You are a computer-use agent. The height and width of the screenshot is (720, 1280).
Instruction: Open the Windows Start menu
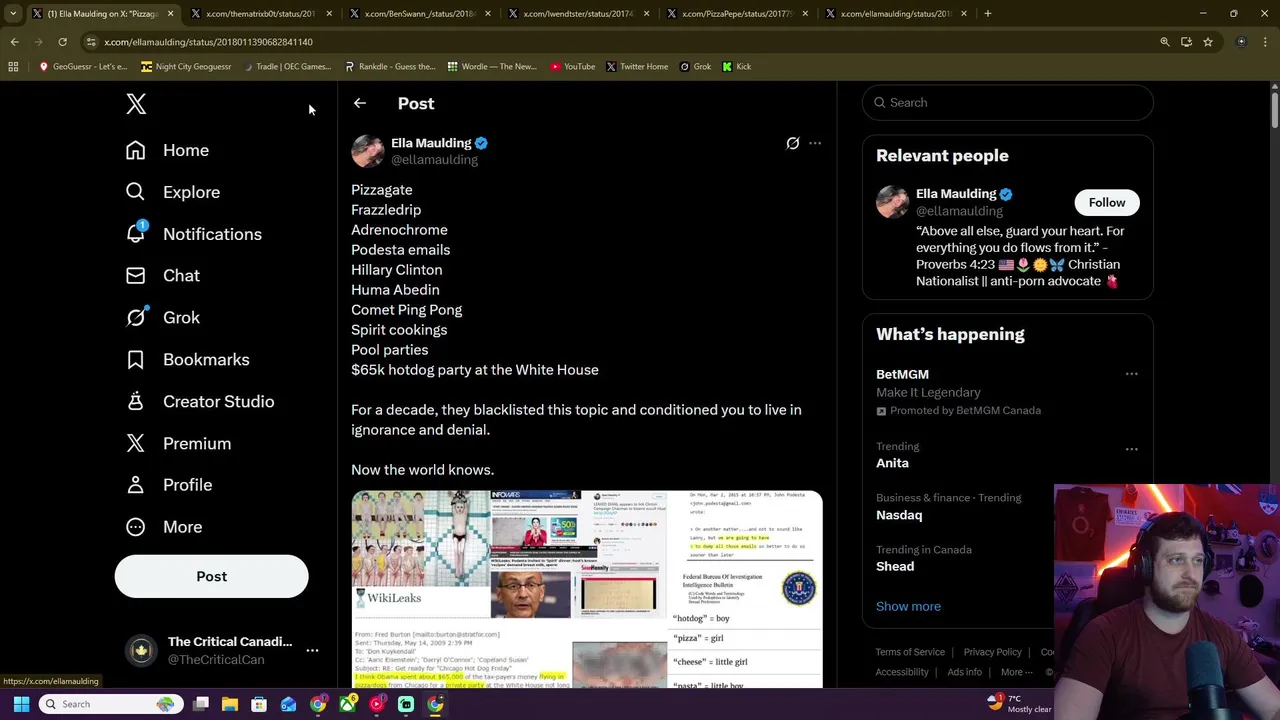click(x=21, y=704)
